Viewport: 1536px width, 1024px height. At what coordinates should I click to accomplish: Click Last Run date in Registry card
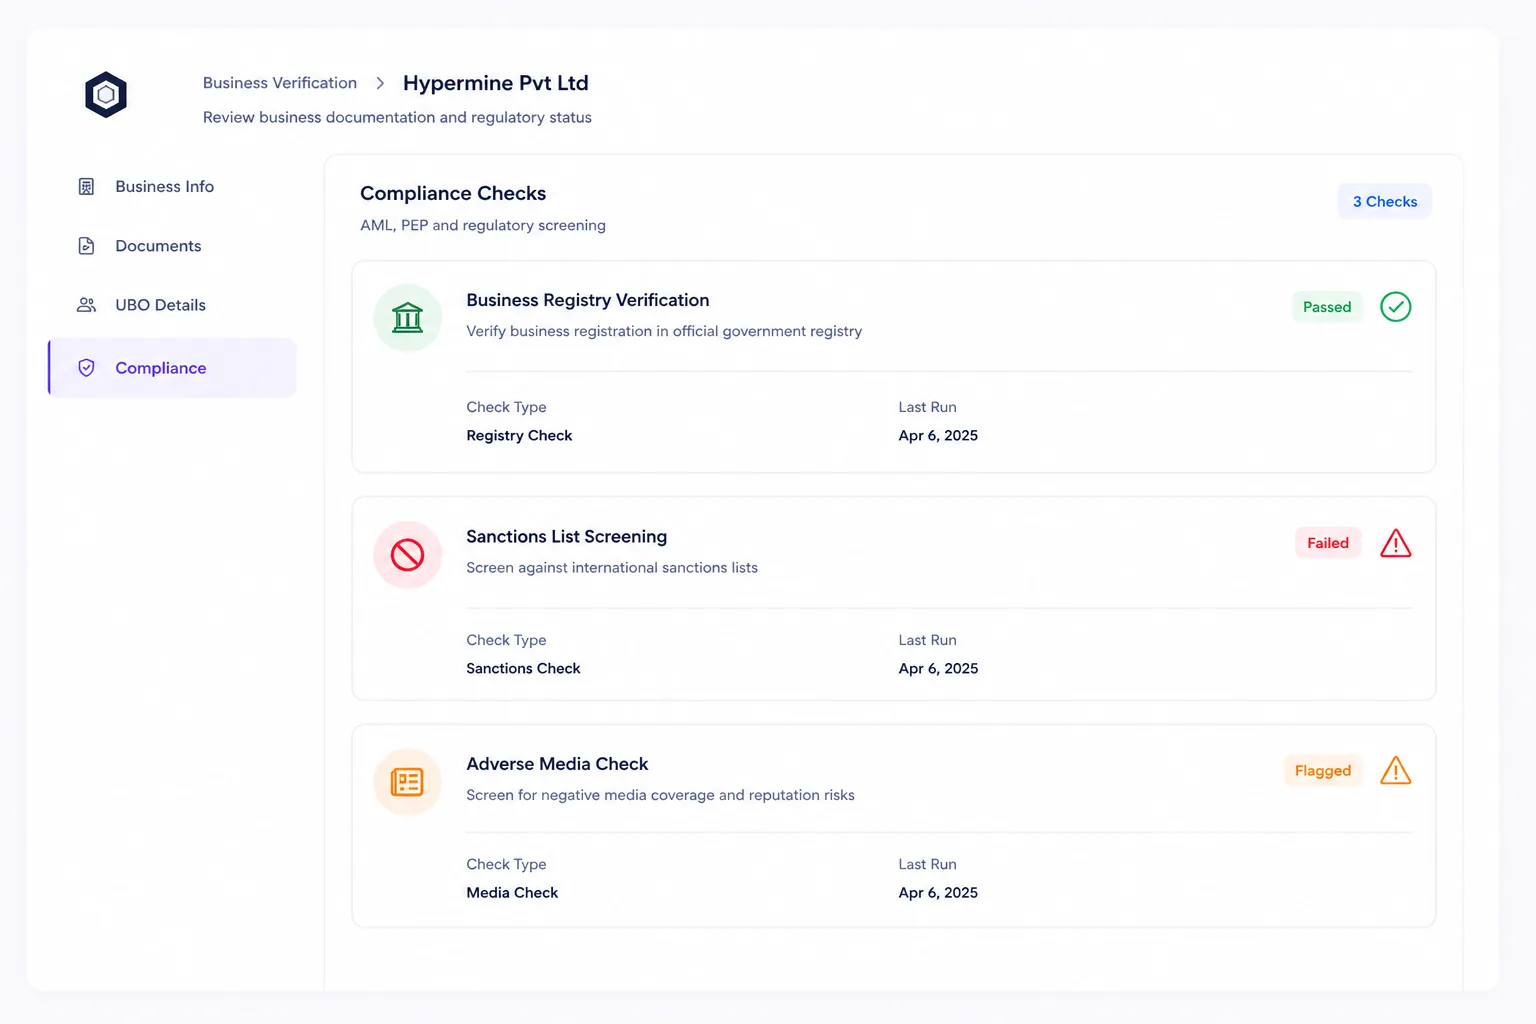pos(938,436)
